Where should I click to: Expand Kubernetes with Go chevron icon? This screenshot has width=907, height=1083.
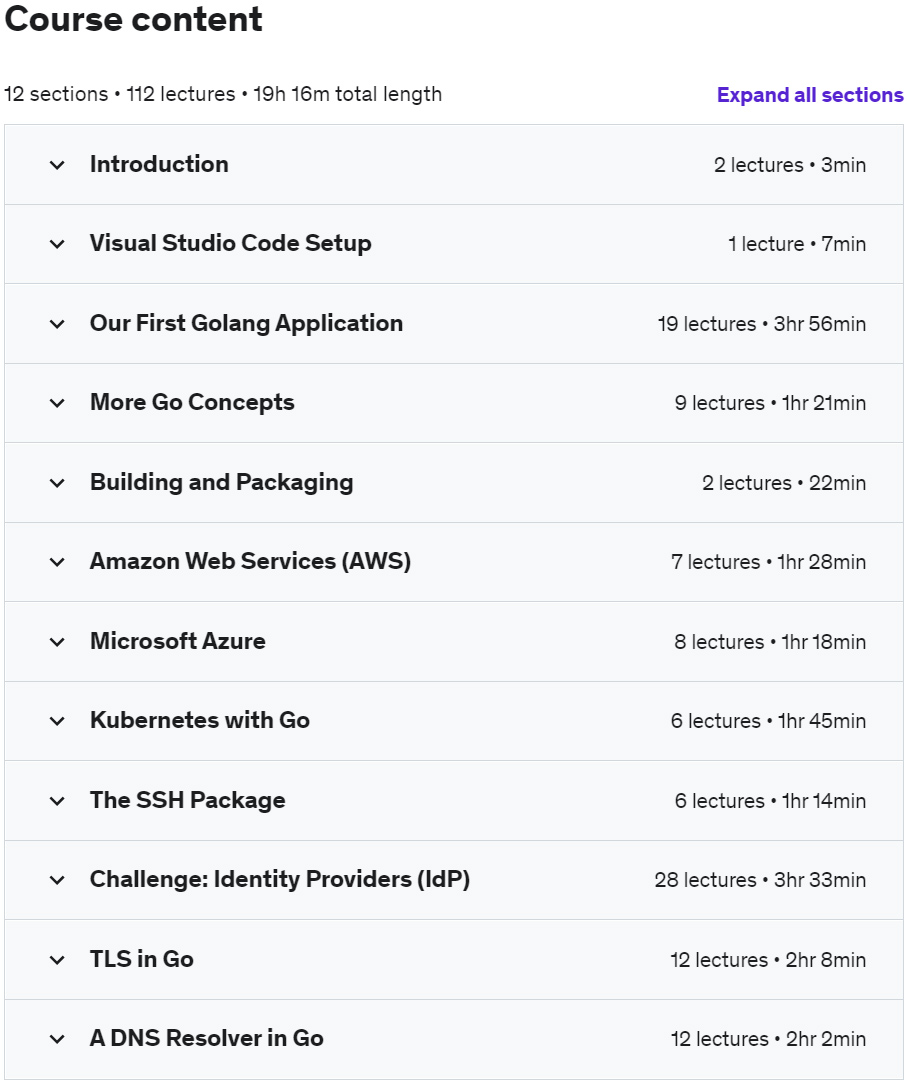tap(57, 721)
